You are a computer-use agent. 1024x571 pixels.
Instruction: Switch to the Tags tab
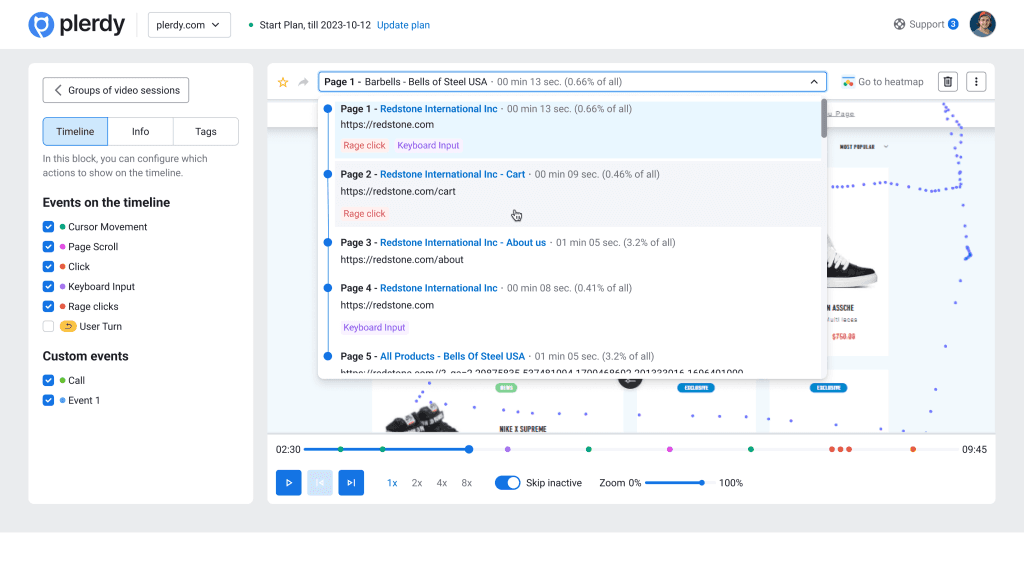[205, 132]
